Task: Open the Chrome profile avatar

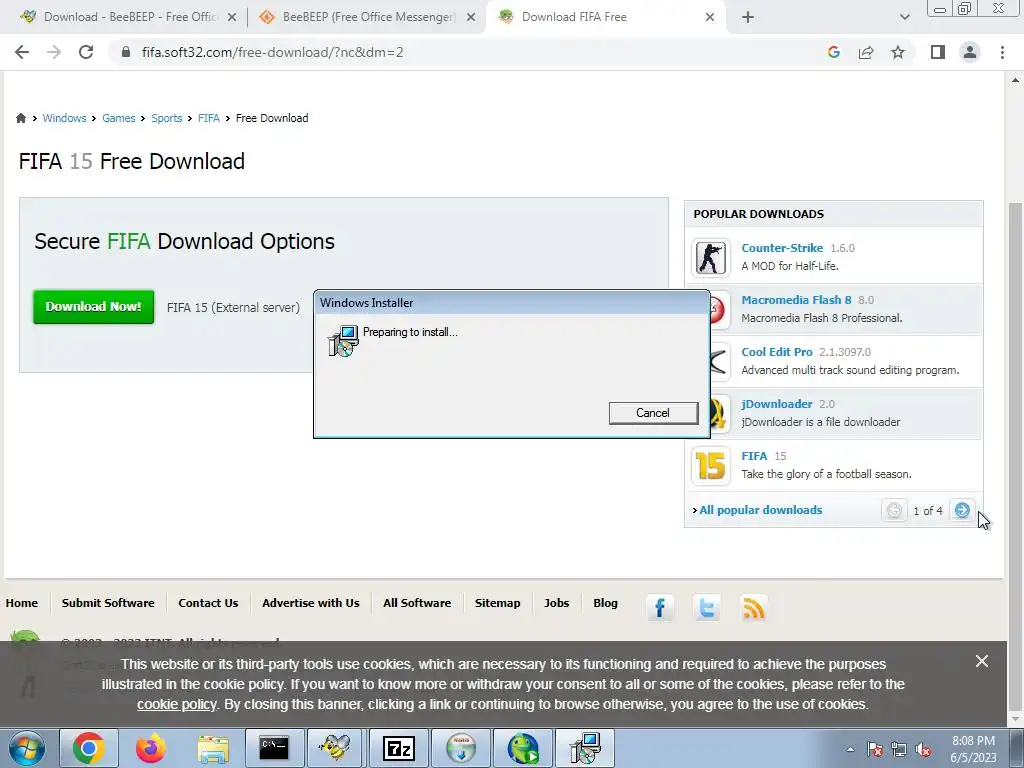Action: pyautogui.click(x=970, y=52)
